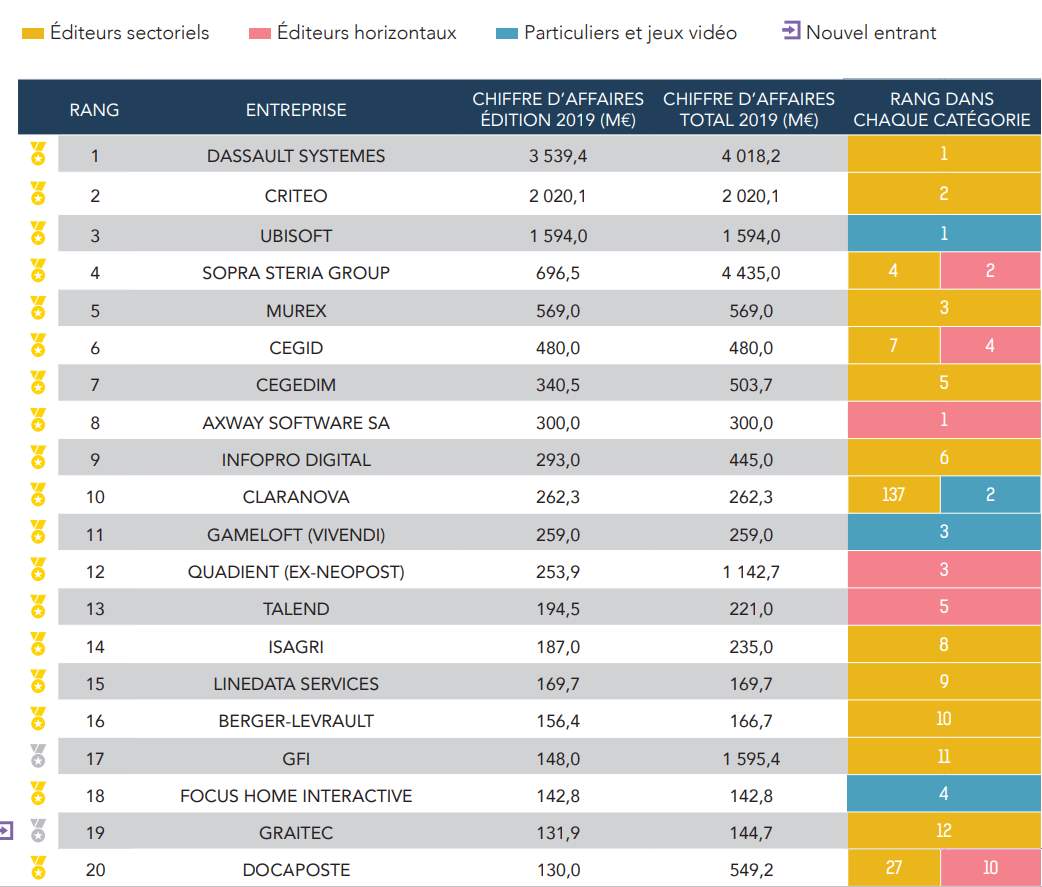Click the Nouvel entrant arrow icon in legend
1042x887 pixels.
click(x=791, y=31)
